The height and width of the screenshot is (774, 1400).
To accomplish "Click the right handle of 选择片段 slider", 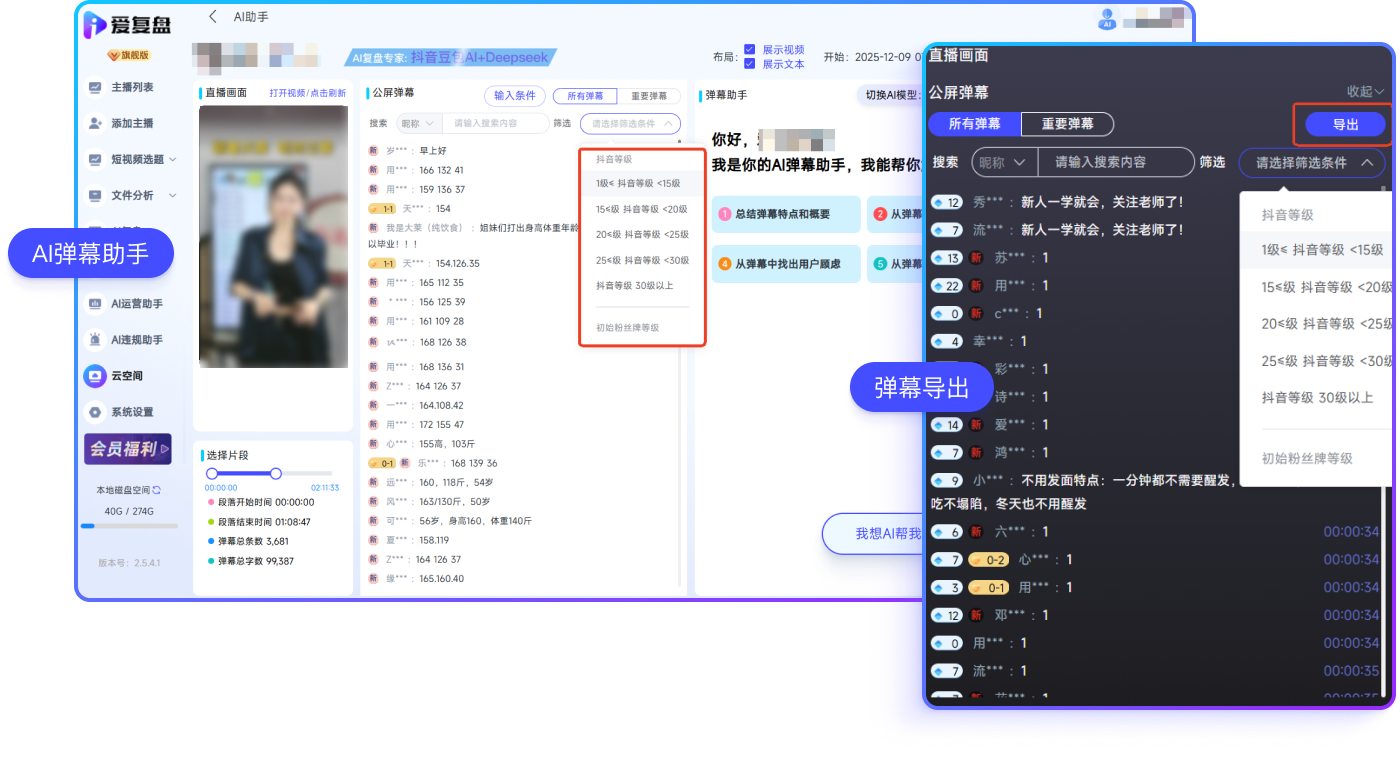I will [x=276, y=473].
